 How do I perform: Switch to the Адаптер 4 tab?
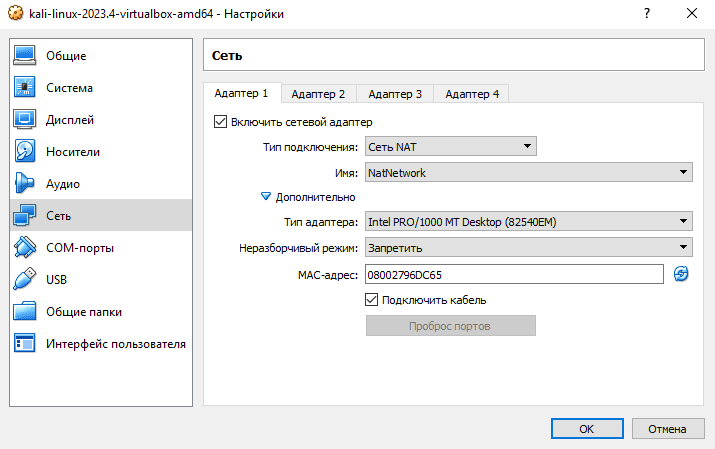click(472, 94)
